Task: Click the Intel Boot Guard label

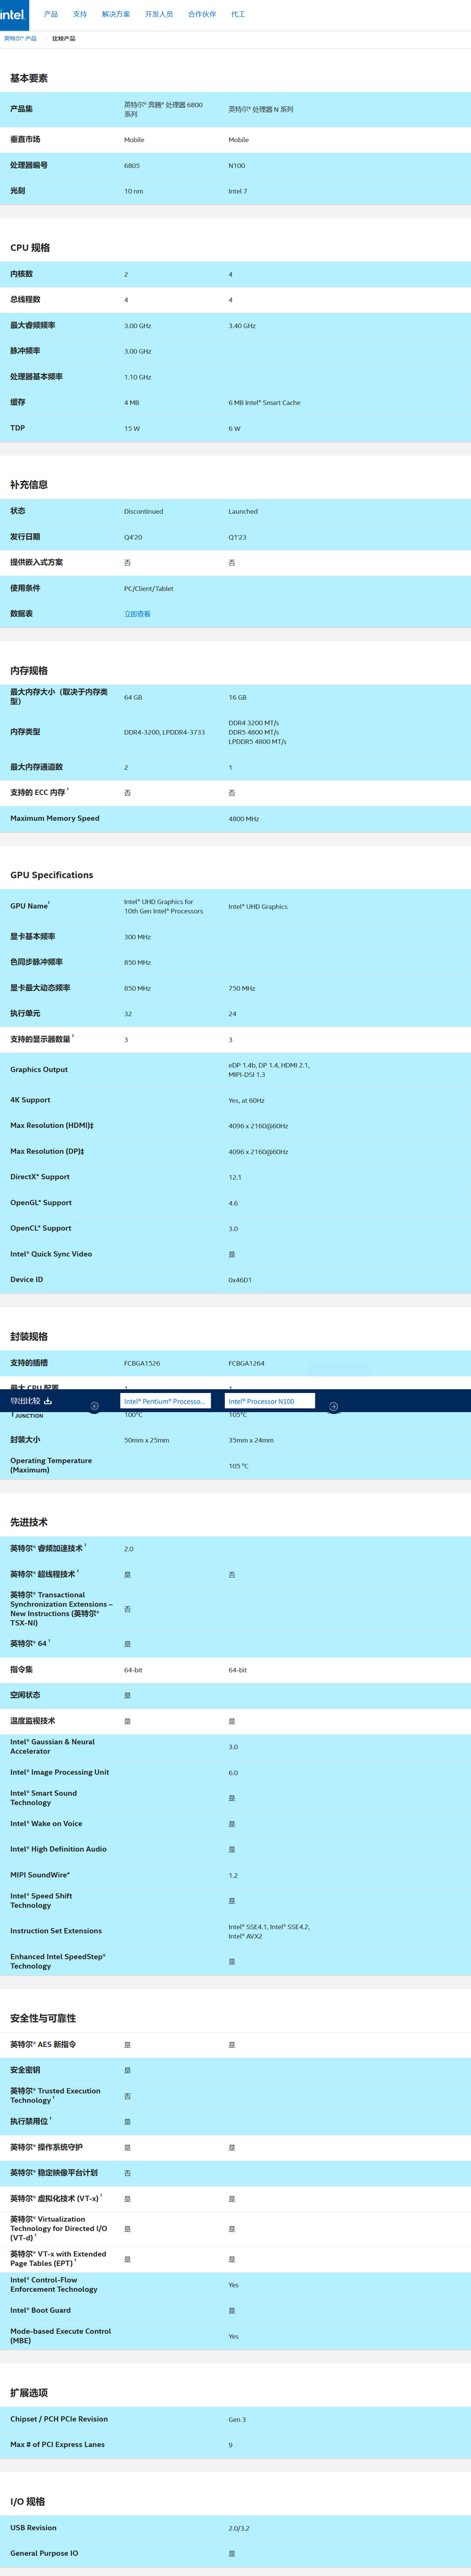Action: [40, 2310]
